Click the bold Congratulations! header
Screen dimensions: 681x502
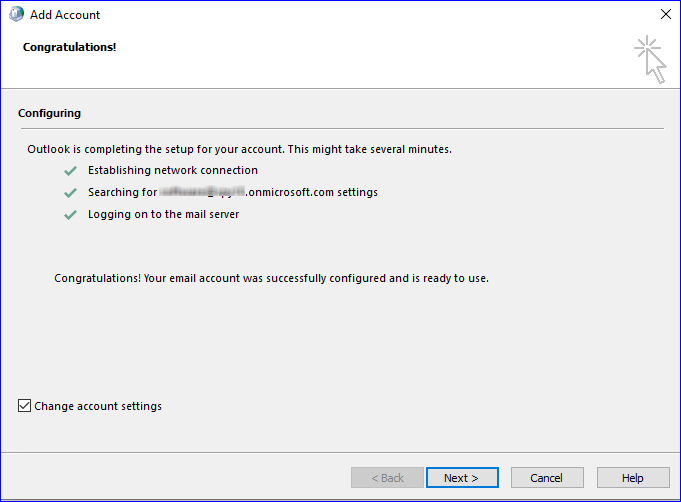click(x=69, y=47)
